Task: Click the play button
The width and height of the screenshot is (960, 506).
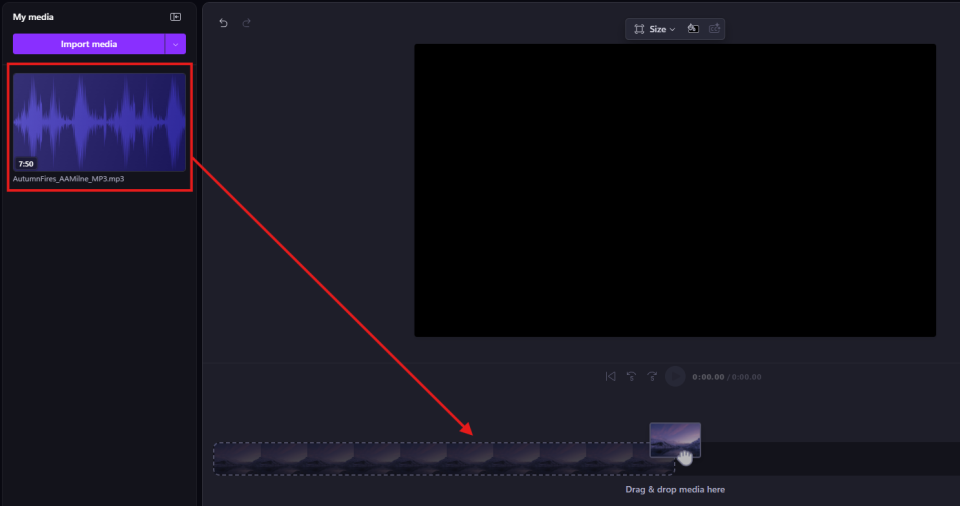Action: 675,376
